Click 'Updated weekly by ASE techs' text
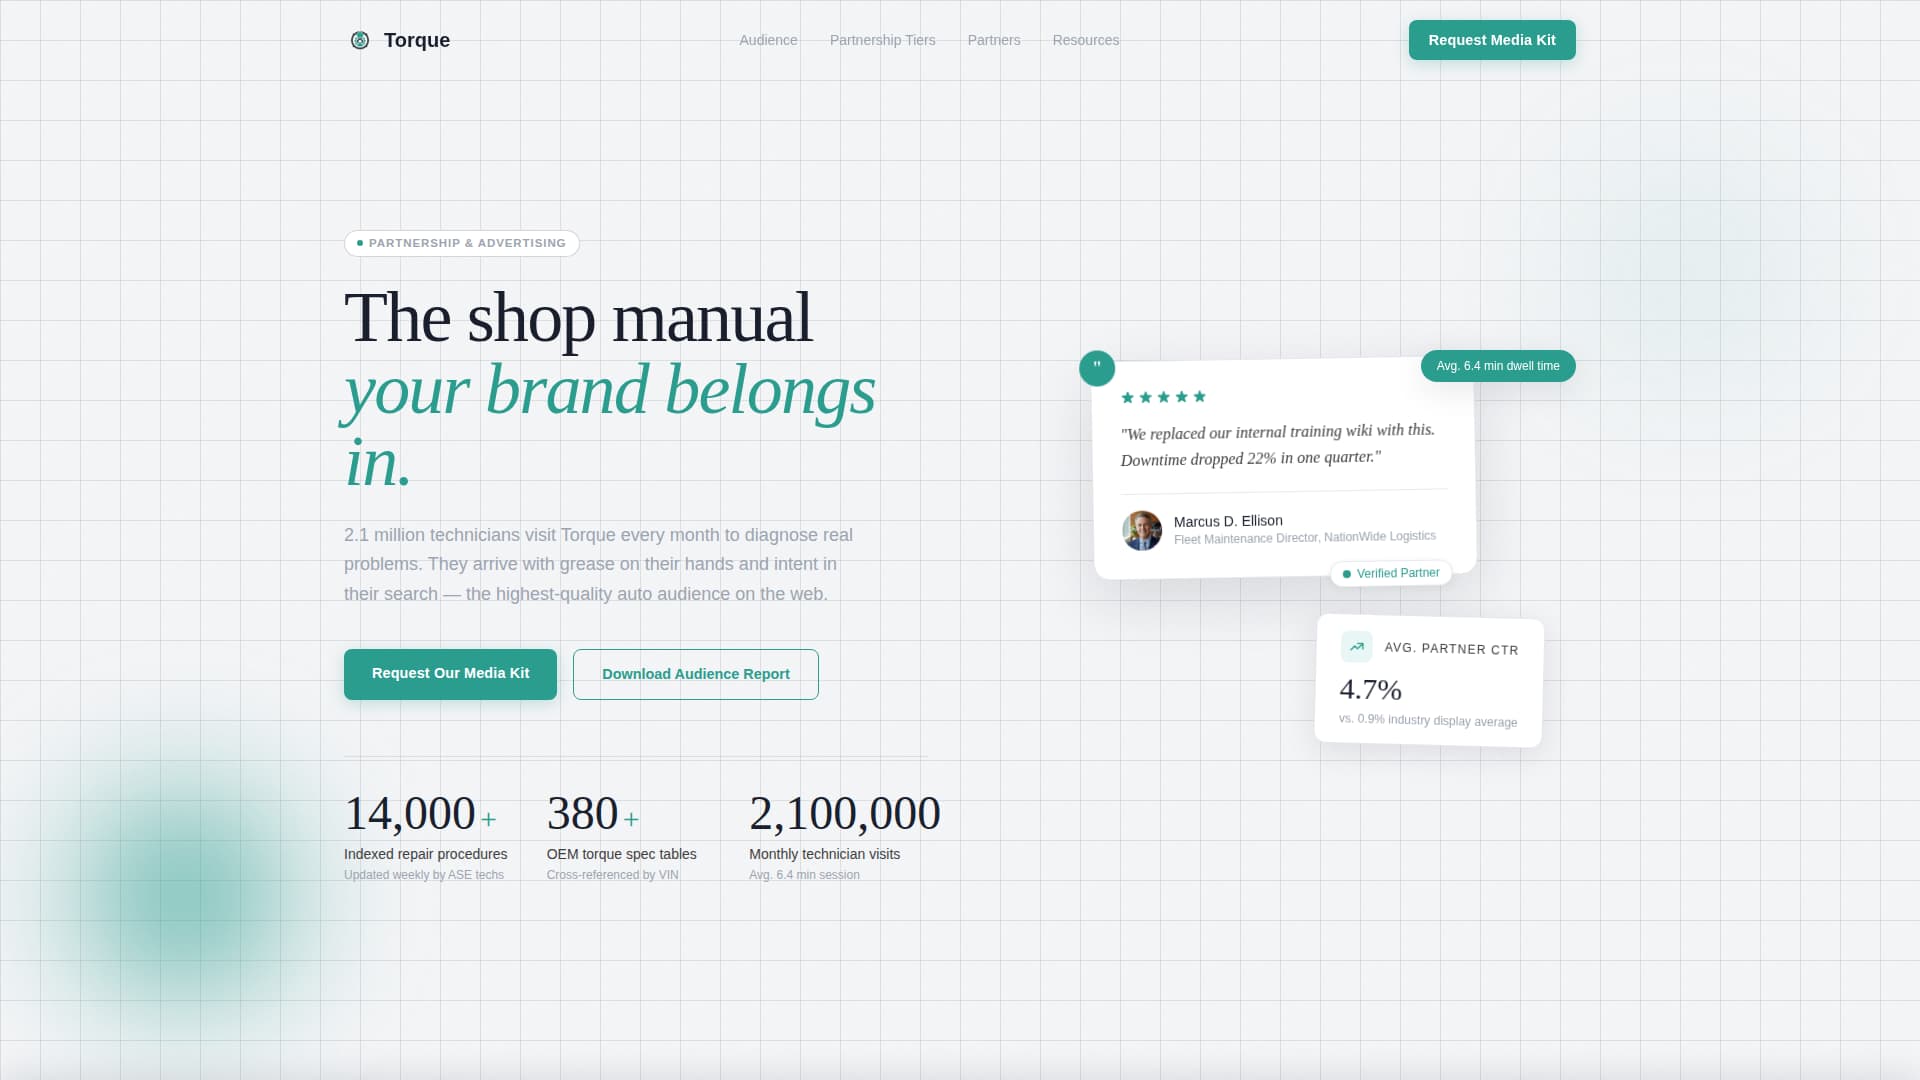Image resolution: width=1920 pixels, height=1080 pixels. tap(424, 875)
